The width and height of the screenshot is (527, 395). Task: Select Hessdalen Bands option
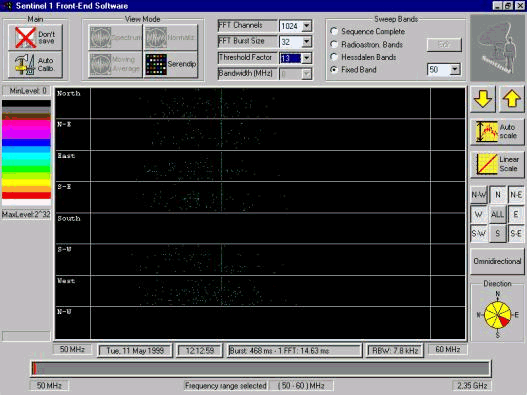click(x=334, y=57)
